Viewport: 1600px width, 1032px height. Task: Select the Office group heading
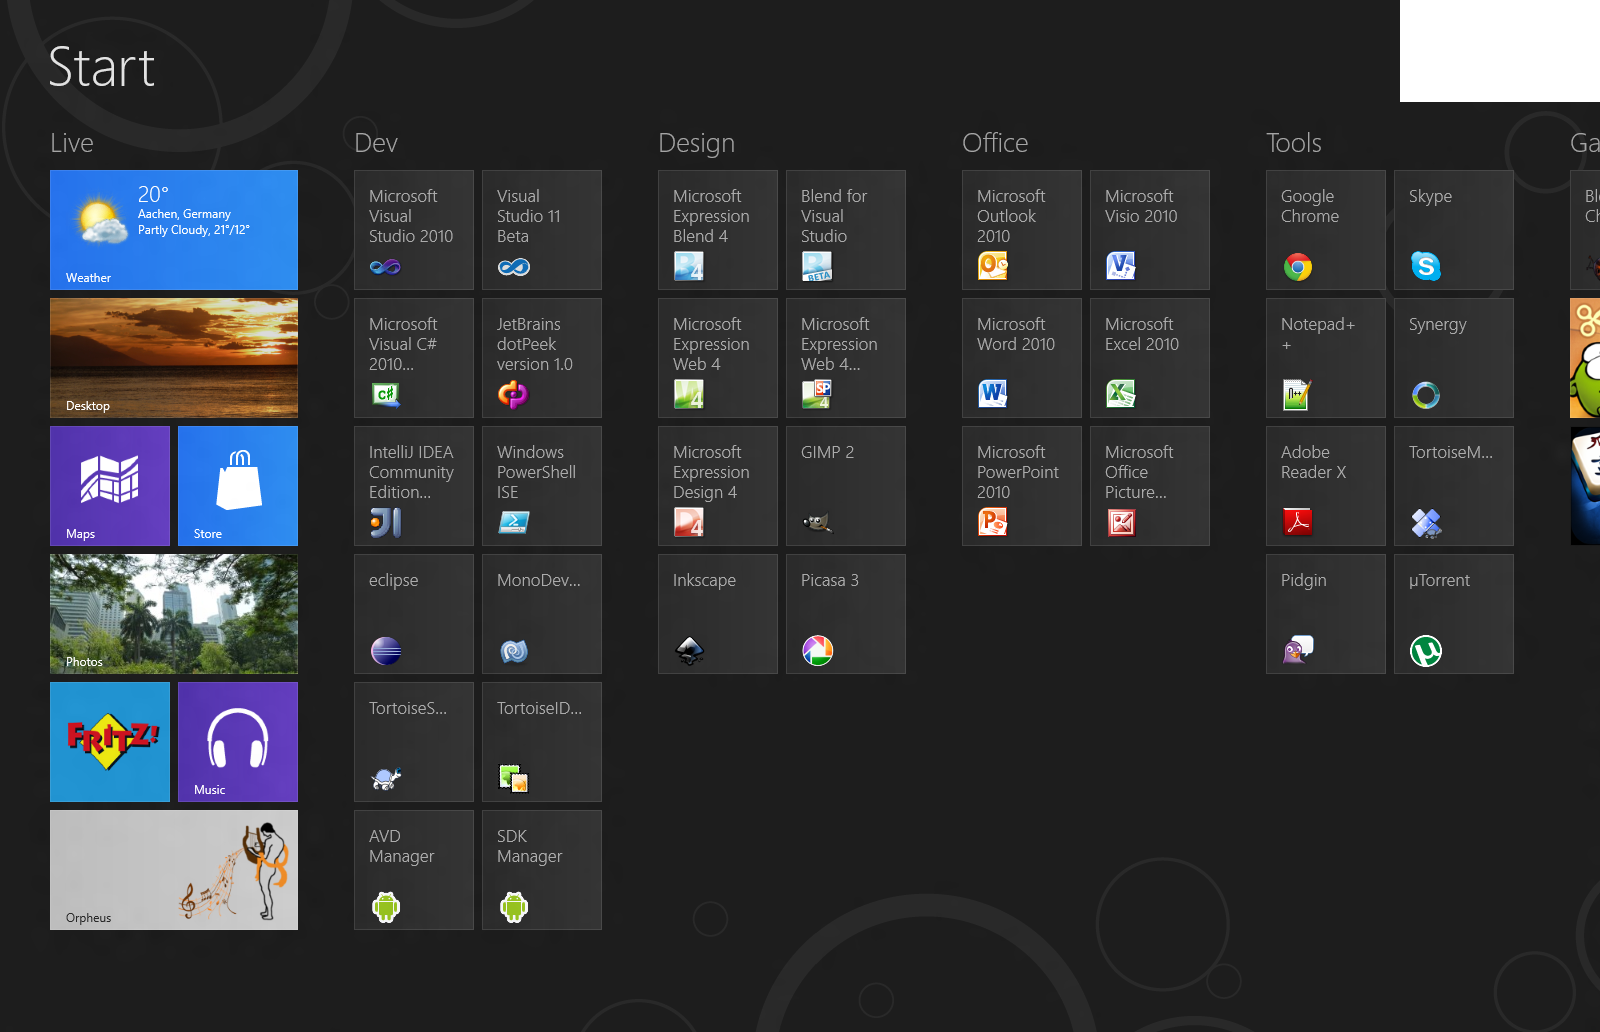995,143
